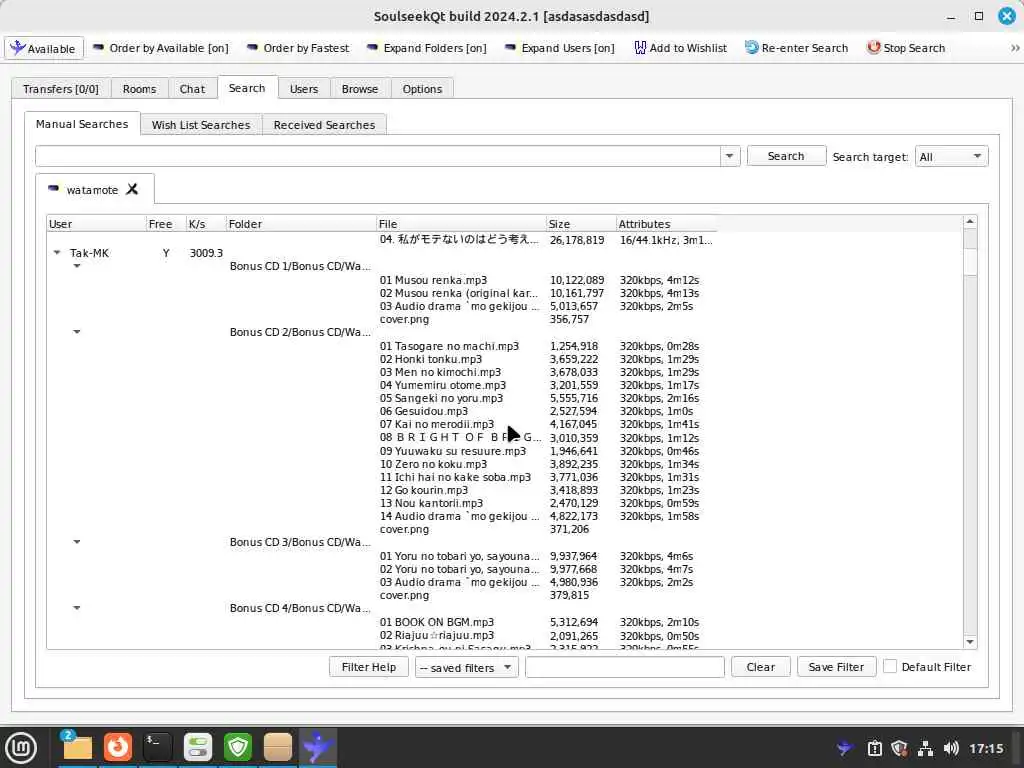The height and width of the screenshot is (768, 1024).
Task: Open the Transfers [0/0] tab
Action: click(x=61, y=89)
